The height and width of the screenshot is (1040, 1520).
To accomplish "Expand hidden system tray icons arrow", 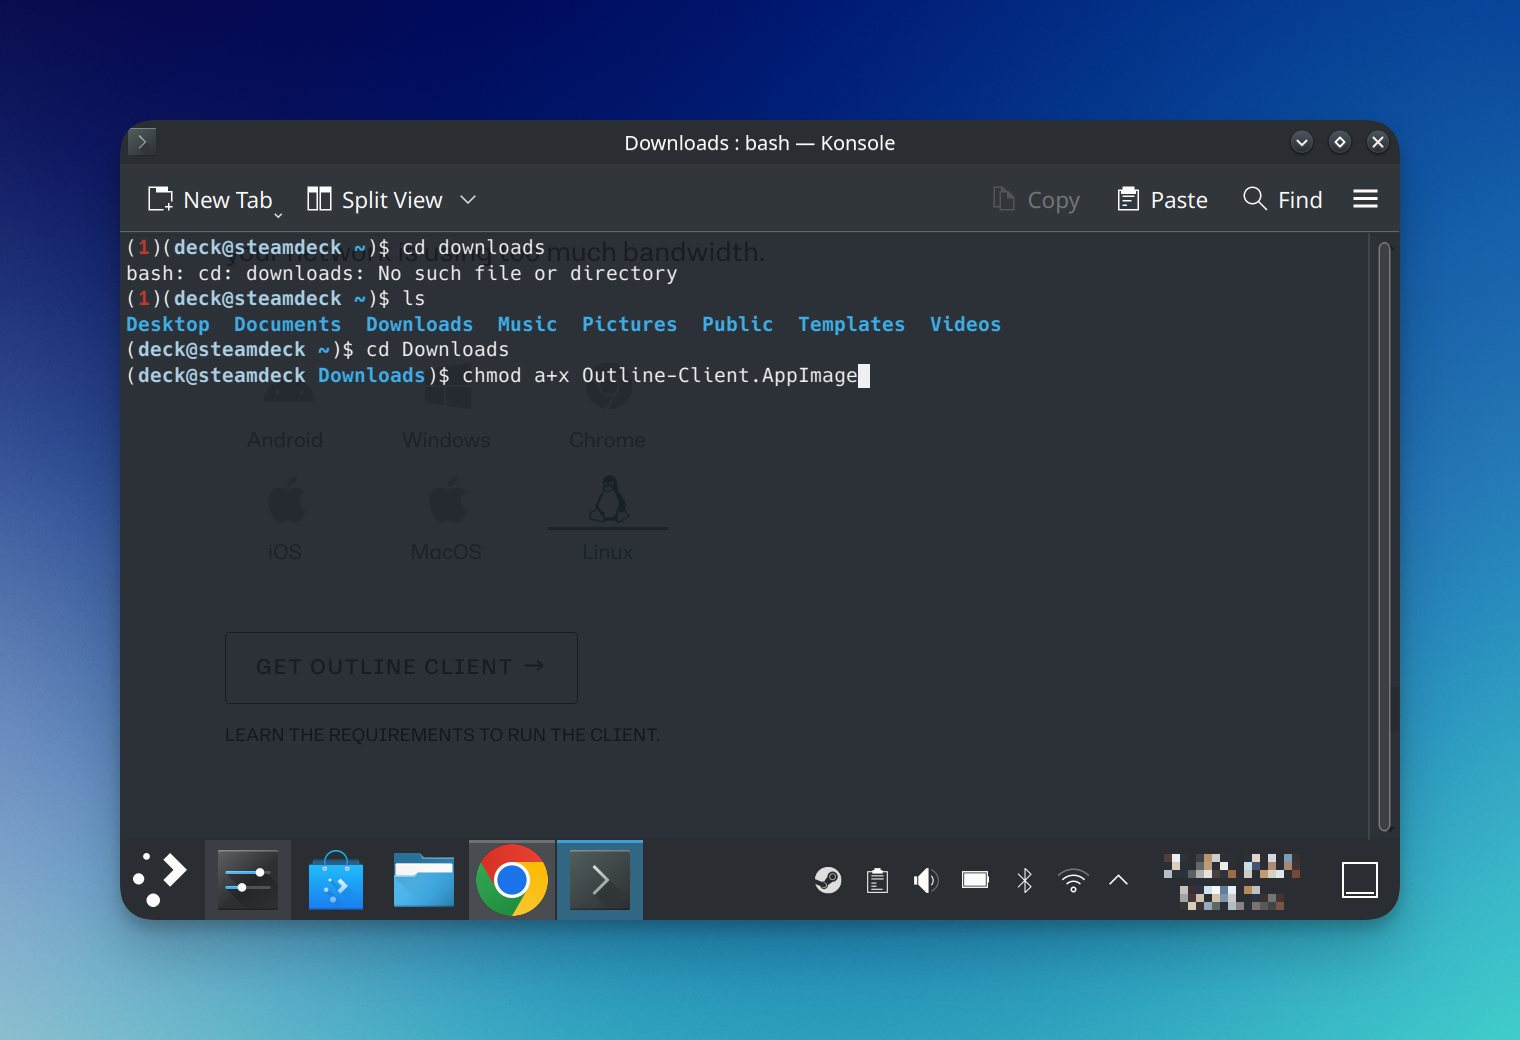I will tap(1119, 880).
